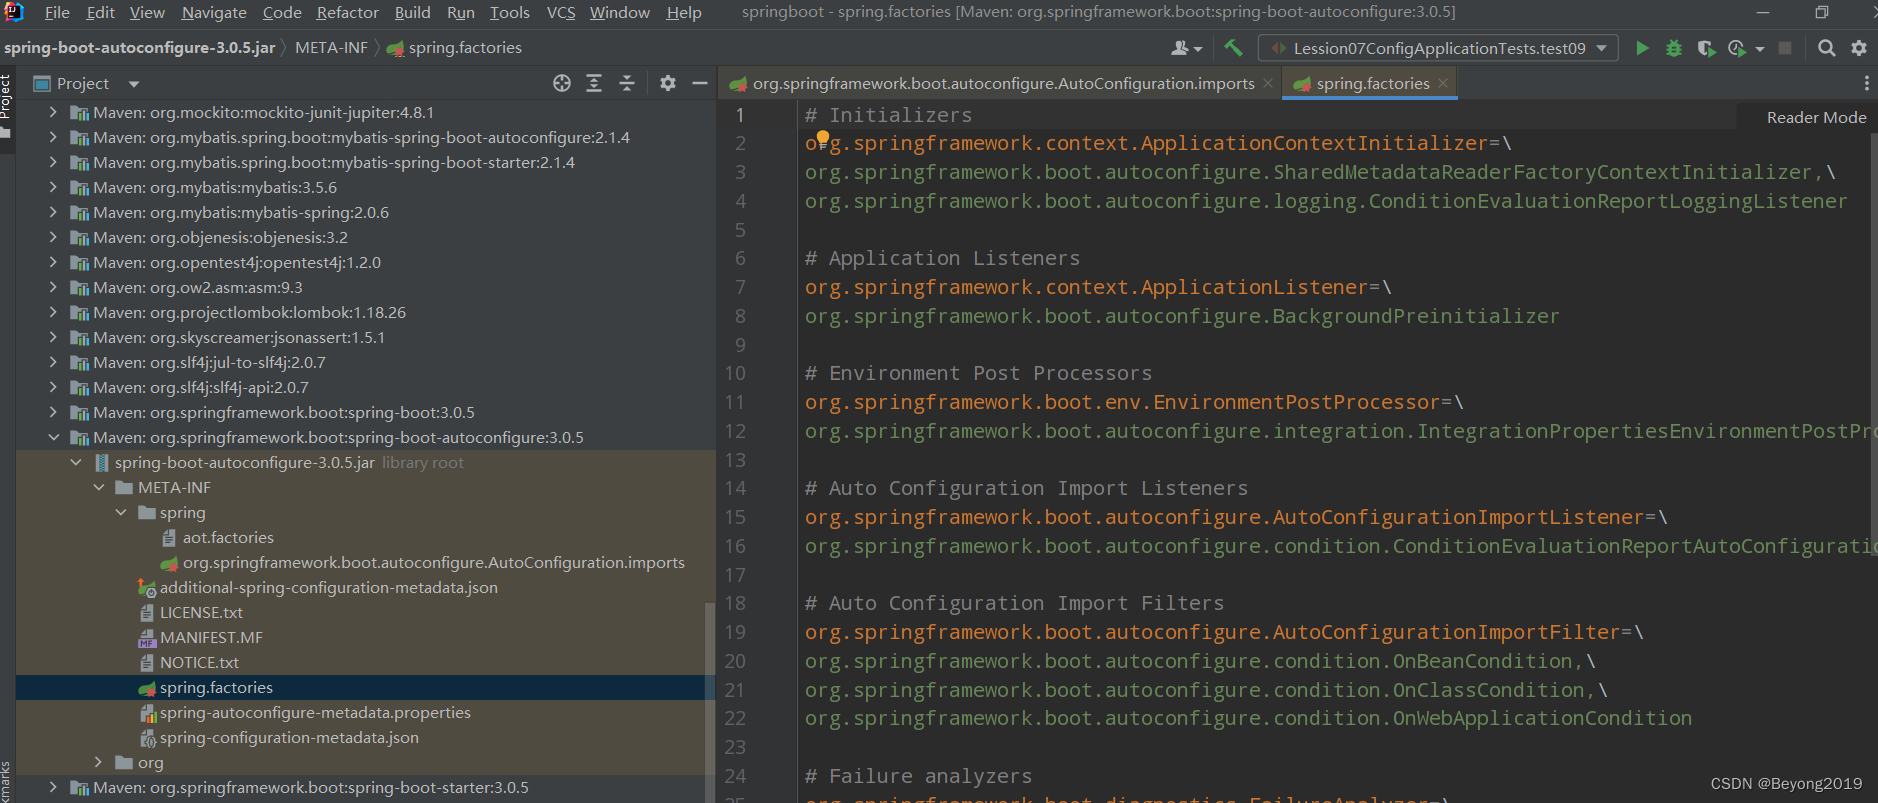The width and height of the screenshot is (1878, 803).
Task: Expand the org folder node
Action: coord(98,763)
